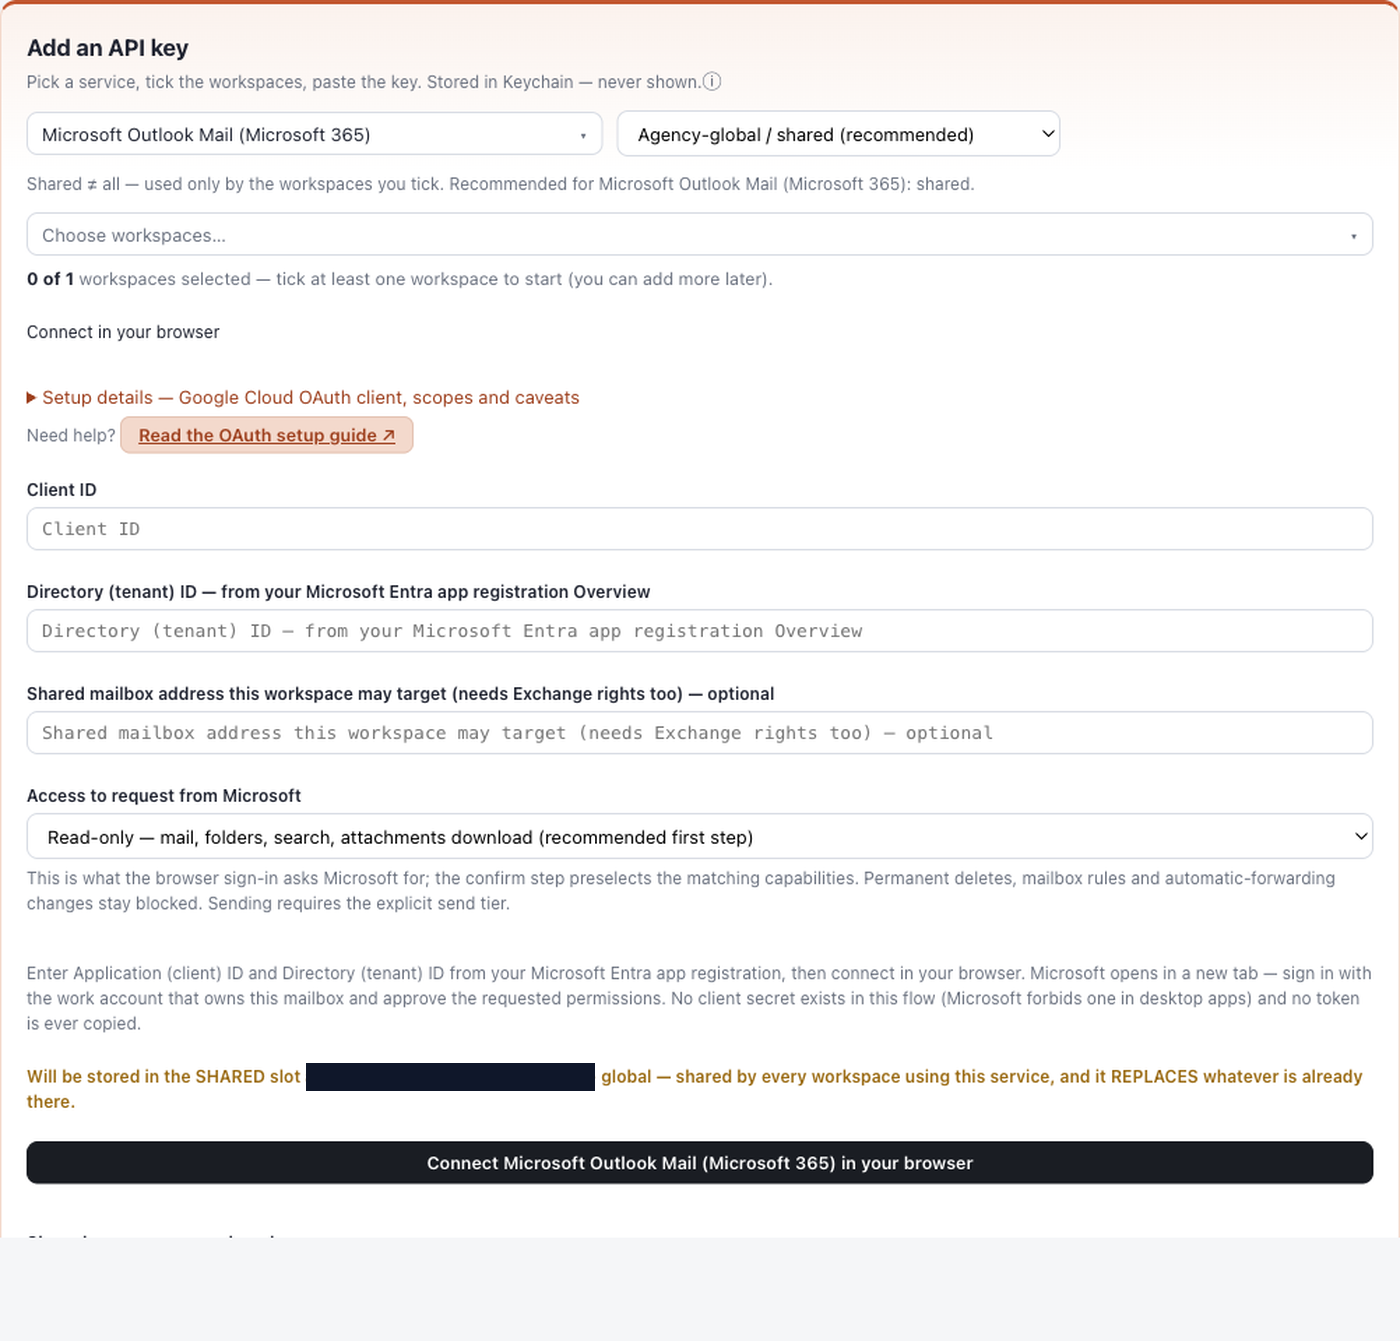
Task: Focus the Shared mailbox address input field
Action: 699,733
